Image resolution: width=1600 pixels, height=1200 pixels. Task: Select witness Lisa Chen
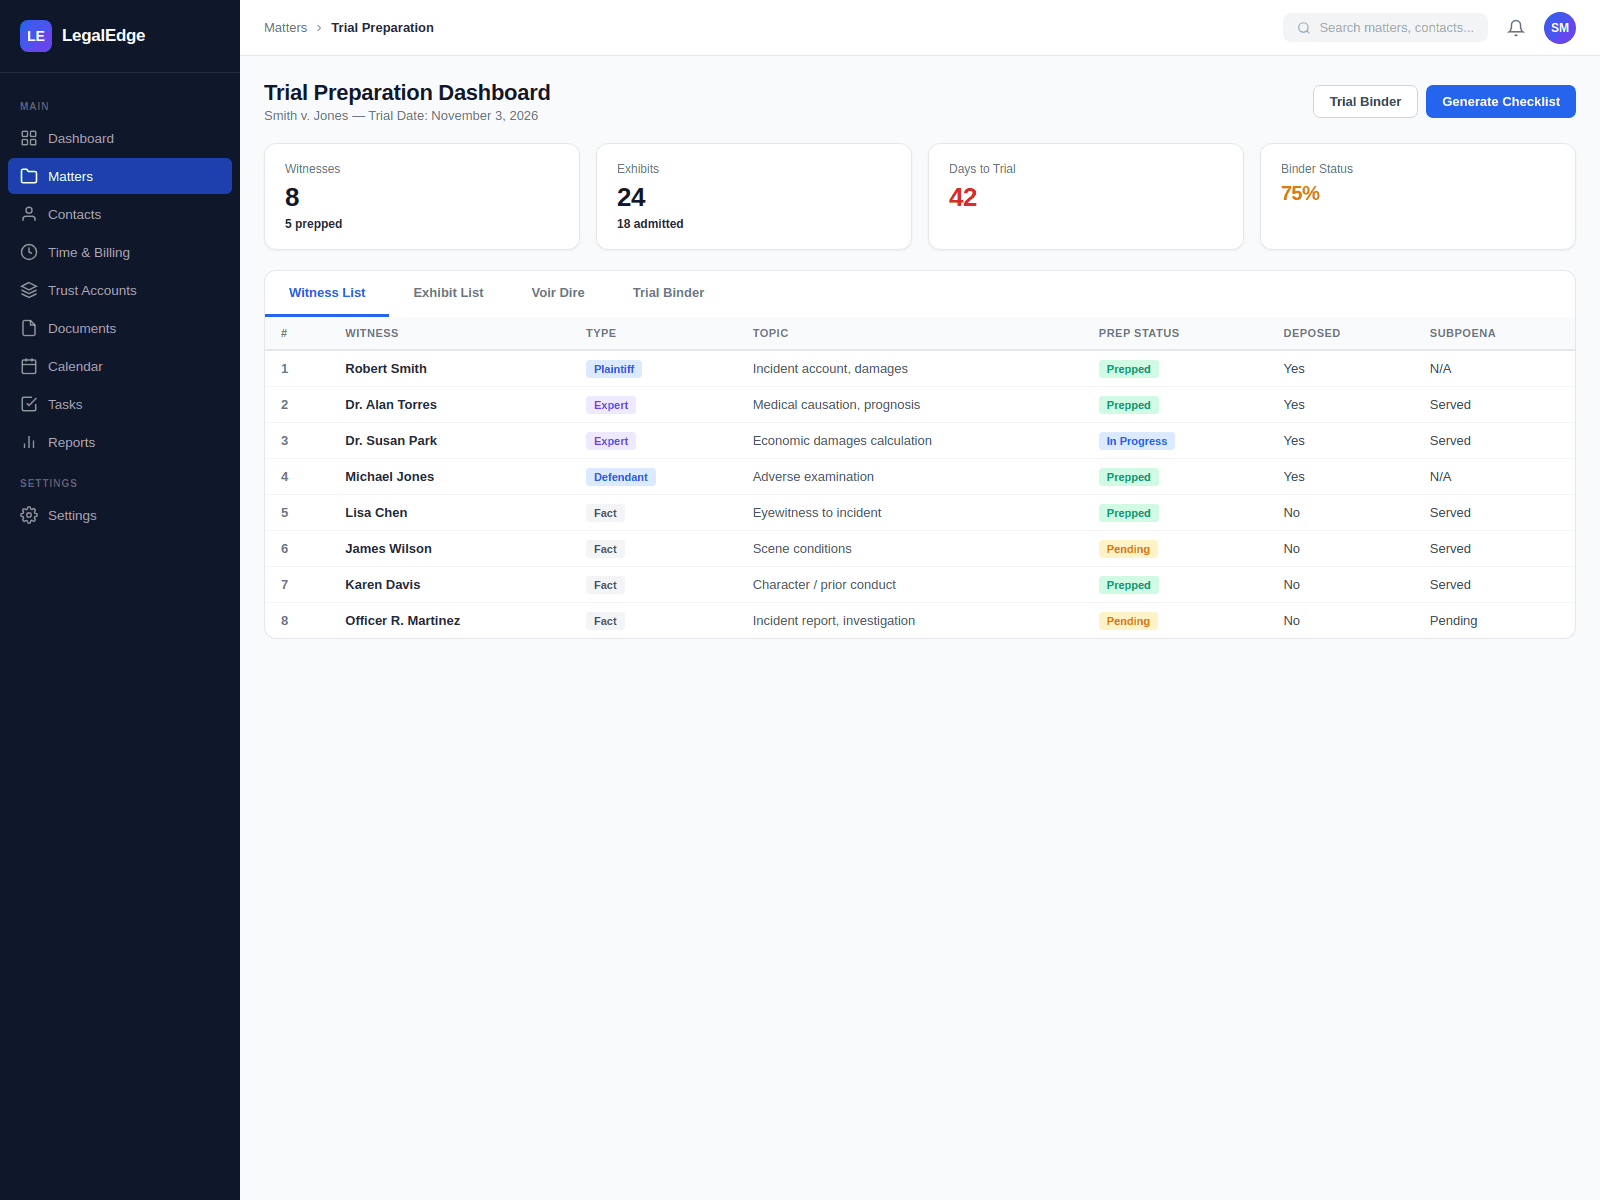click(x=376, y=513)
